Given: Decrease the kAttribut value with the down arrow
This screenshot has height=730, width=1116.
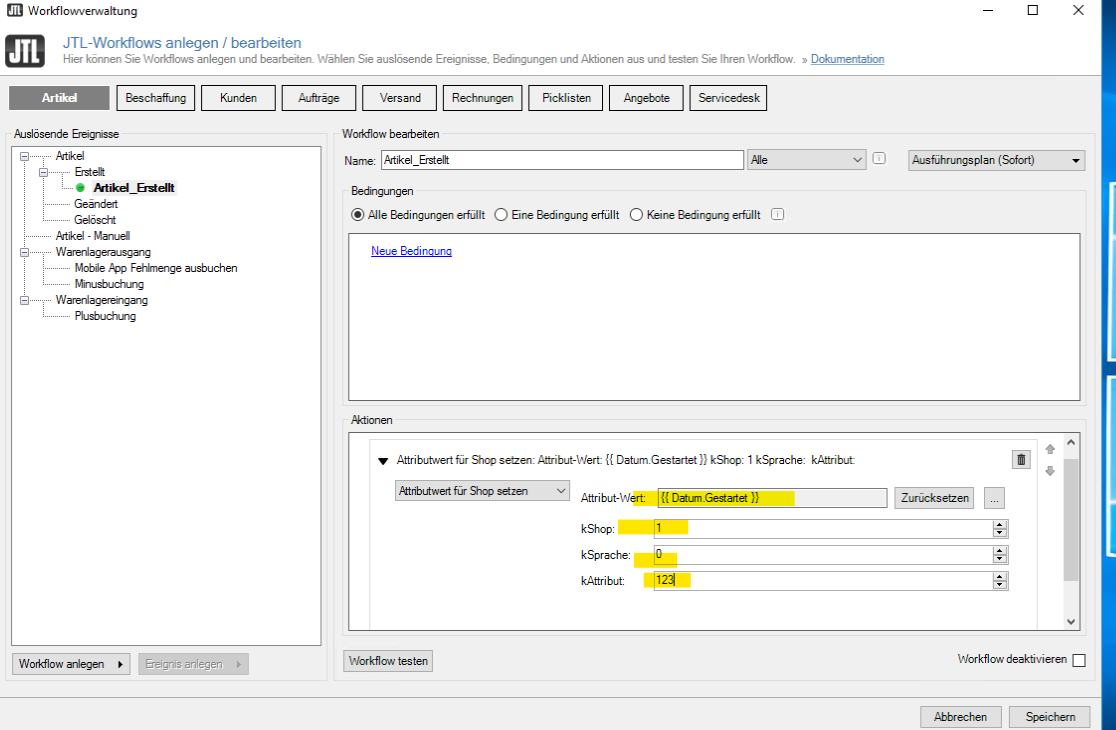Looking at the screenshot, I should 1000,586.
